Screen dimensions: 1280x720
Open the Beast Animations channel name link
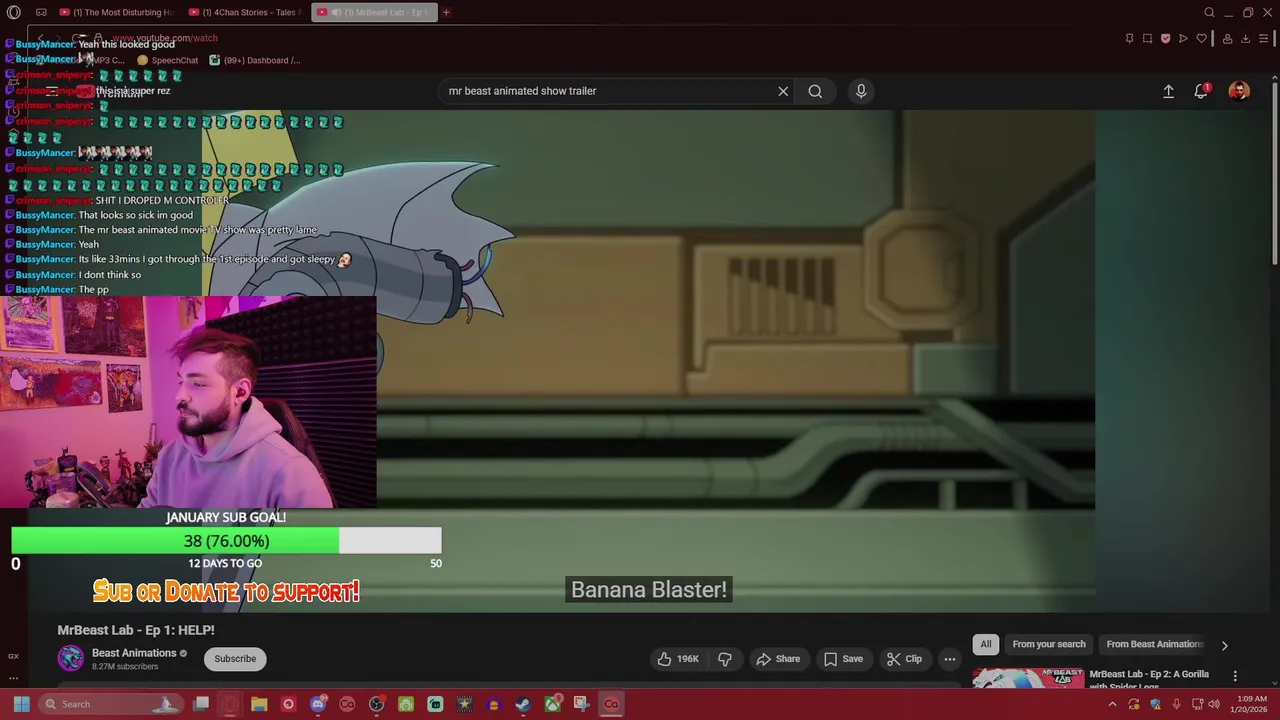(x=134, y=653)
